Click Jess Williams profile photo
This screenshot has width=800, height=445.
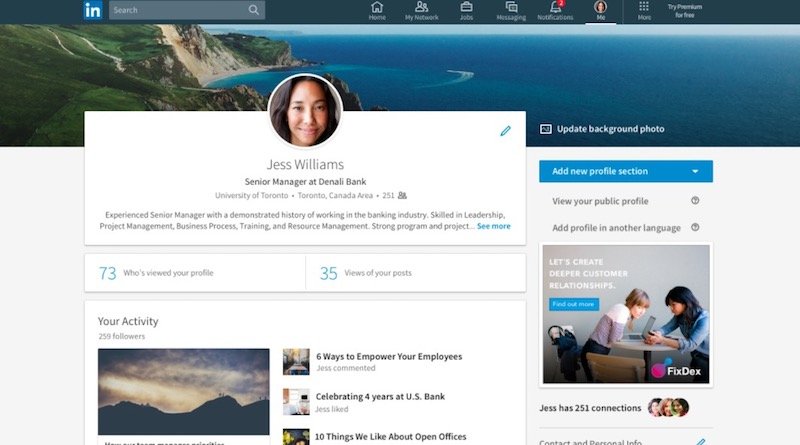coord(305,111)
